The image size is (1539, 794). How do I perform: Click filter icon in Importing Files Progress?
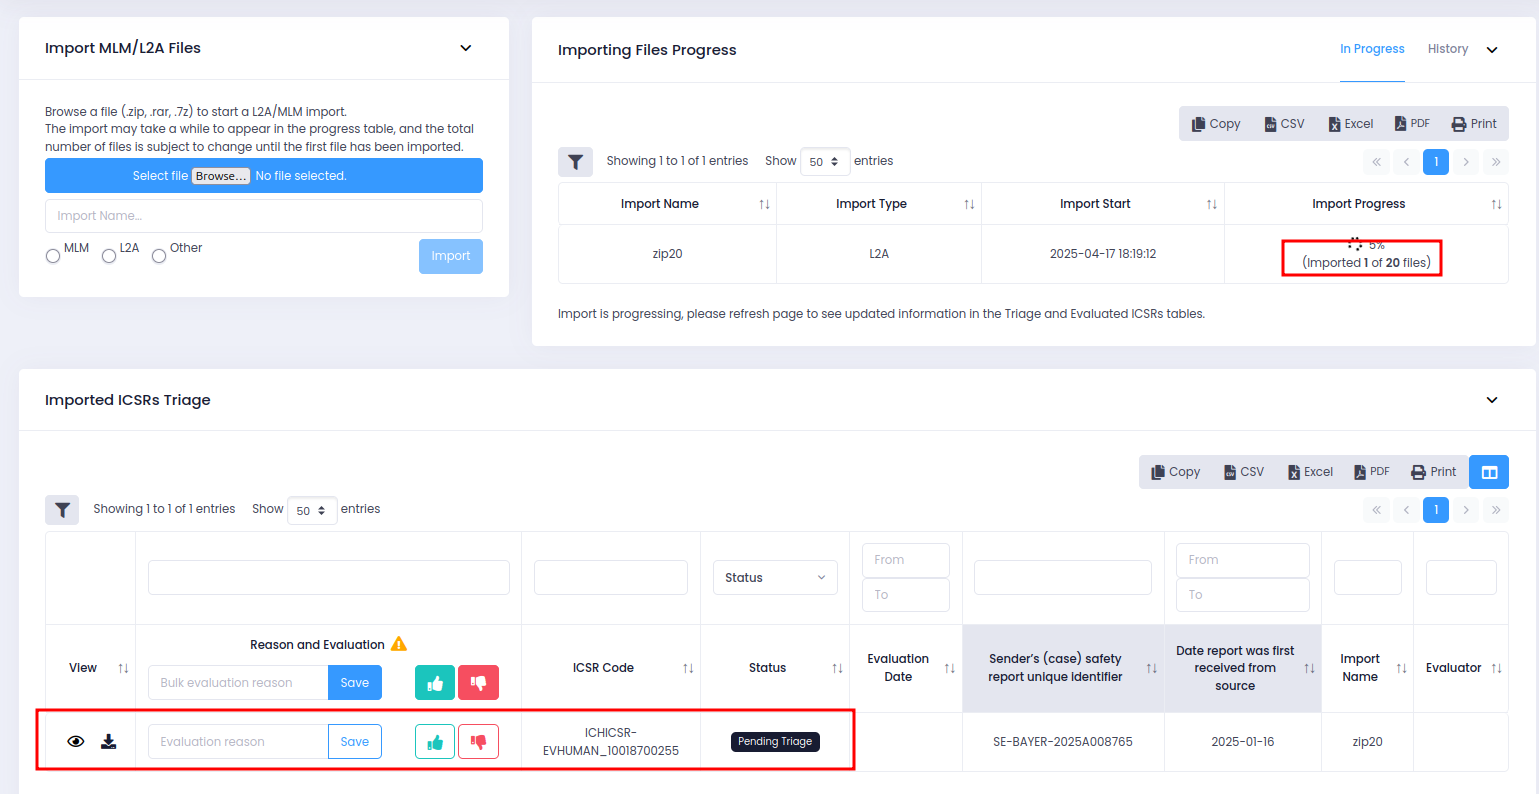[575, 162]
